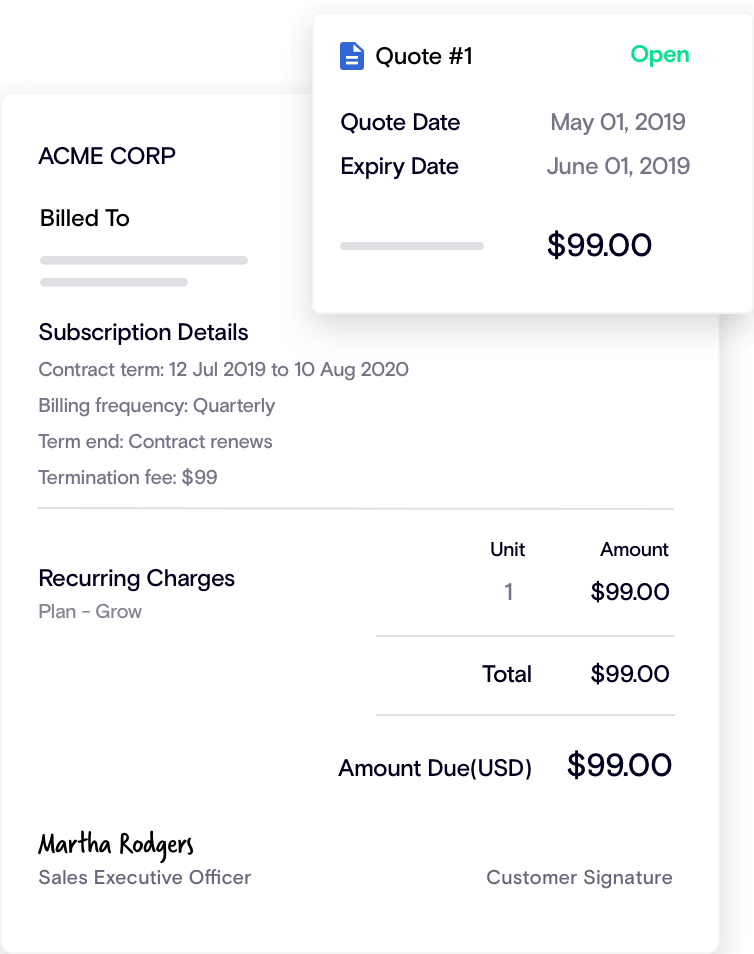Click the Contract term date range line
This screenshot has width=754, height=954.
tap(223, 370)
